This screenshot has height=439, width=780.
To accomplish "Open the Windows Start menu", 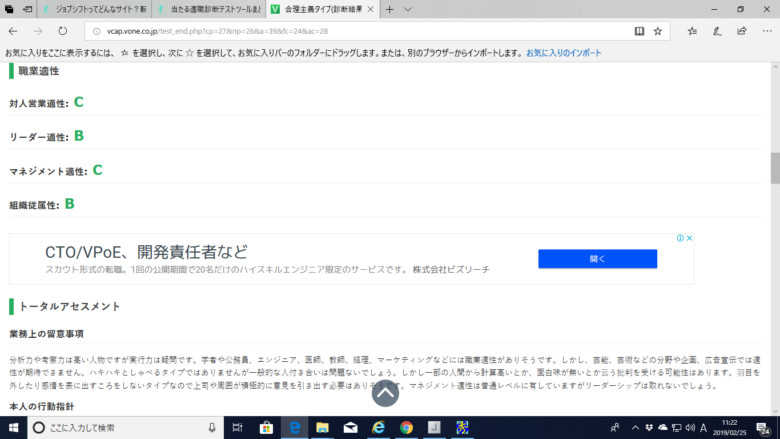I will [x=13, y=428].
